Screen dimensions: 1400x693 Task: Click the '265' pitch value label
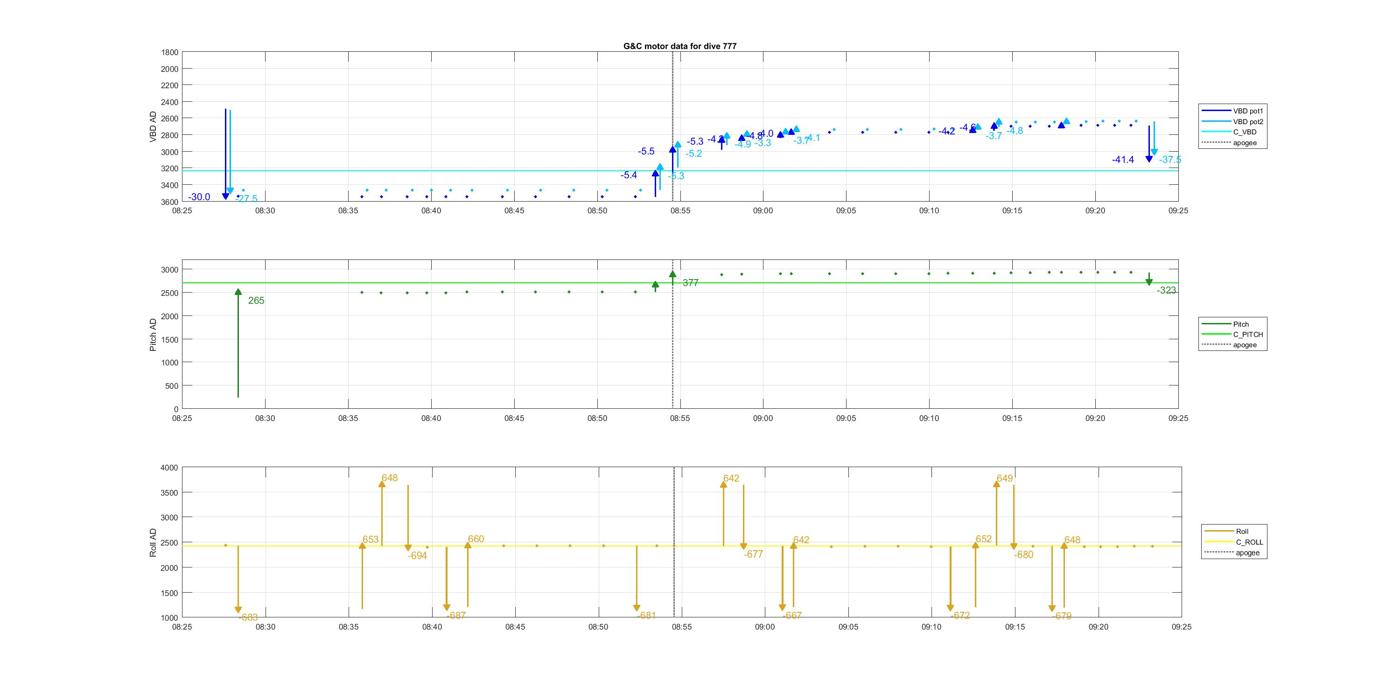[256, 300]
